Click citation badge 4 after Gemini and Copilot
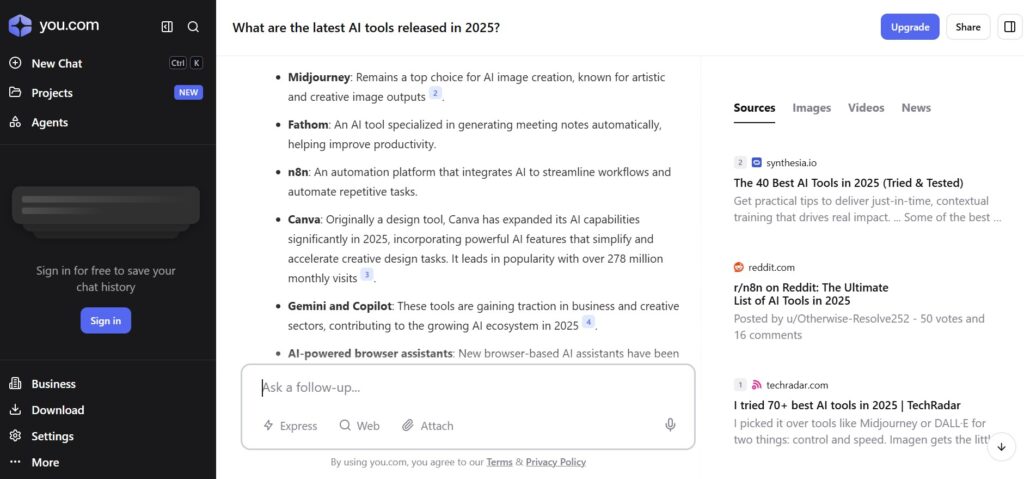 pyautogui.click(x=588, y=322)
